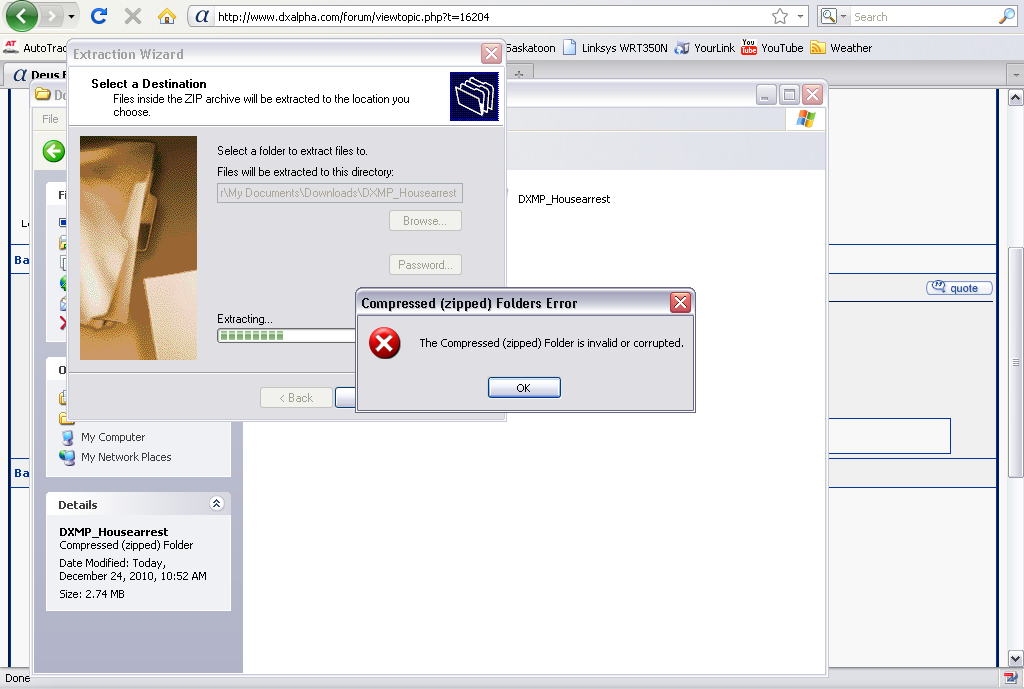Click the Windows flag logo in Explorer

click(x=806, y=119)
